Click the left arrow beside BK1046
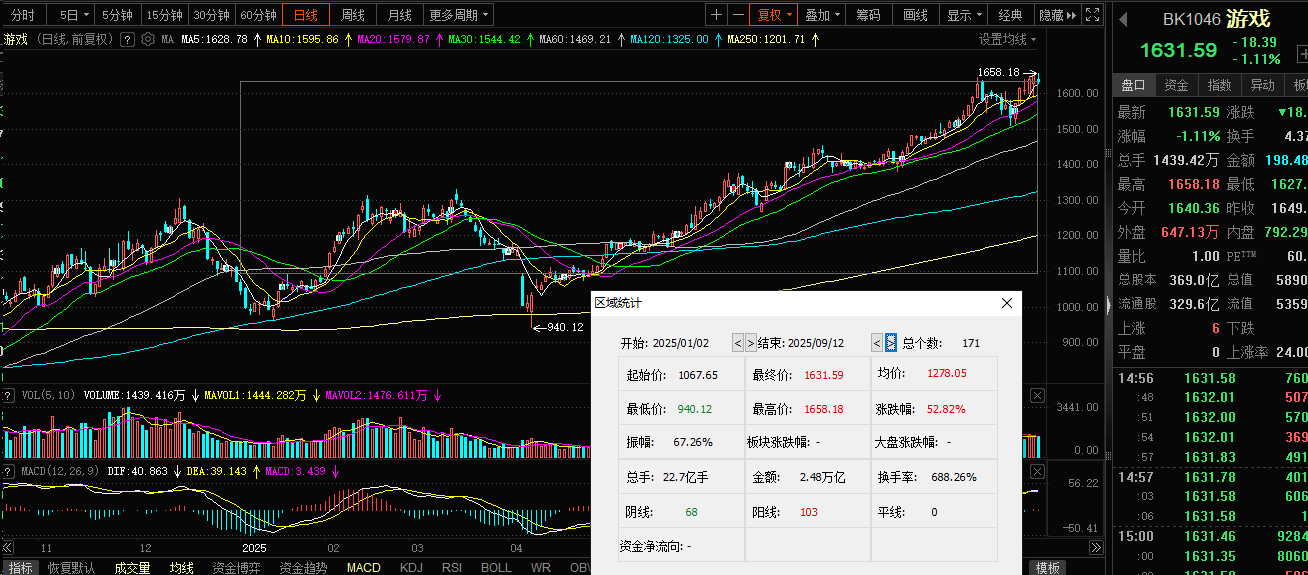 [1123, 19]
